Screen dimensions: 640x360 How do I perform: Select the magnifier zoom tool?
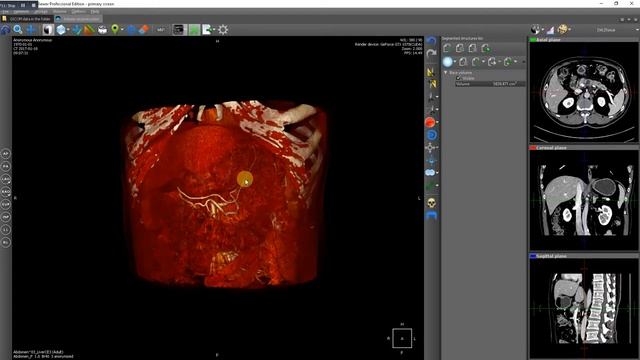click(18, 29)
